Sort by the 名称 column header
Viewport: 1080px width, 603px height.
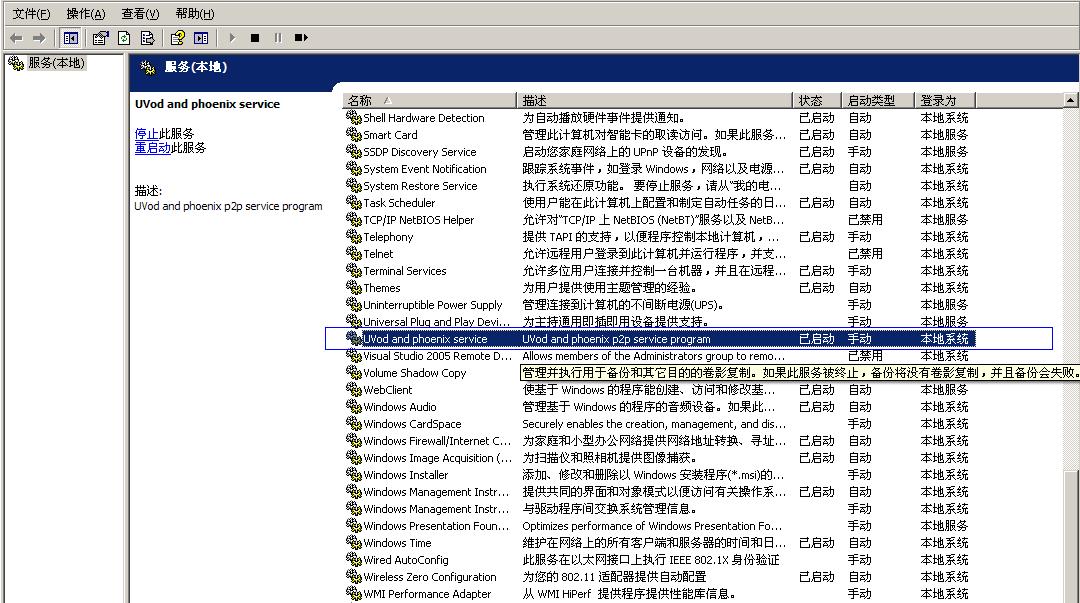[429, 101]
